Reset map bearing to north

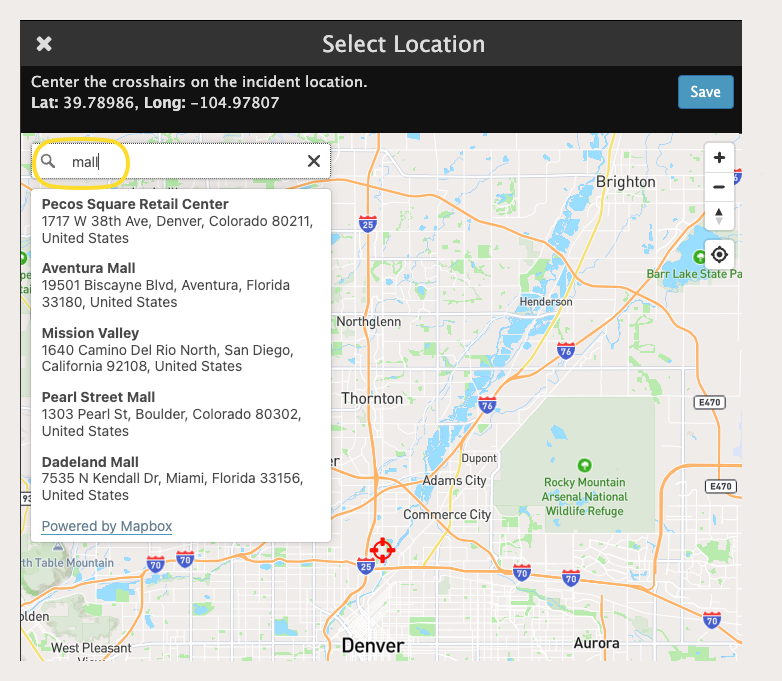719,215
